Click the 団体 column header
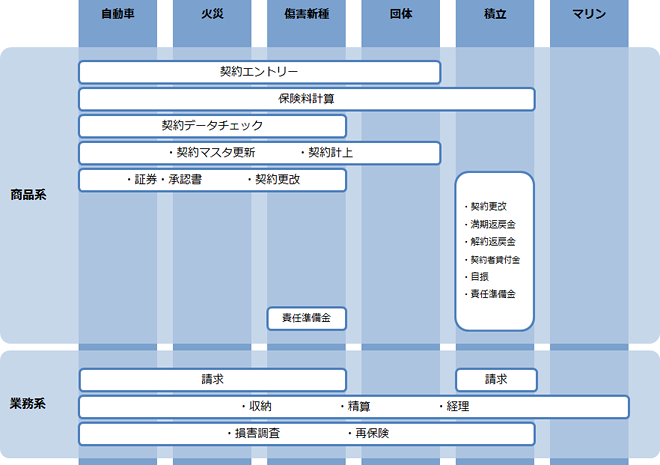 click(x=401, y=14)
